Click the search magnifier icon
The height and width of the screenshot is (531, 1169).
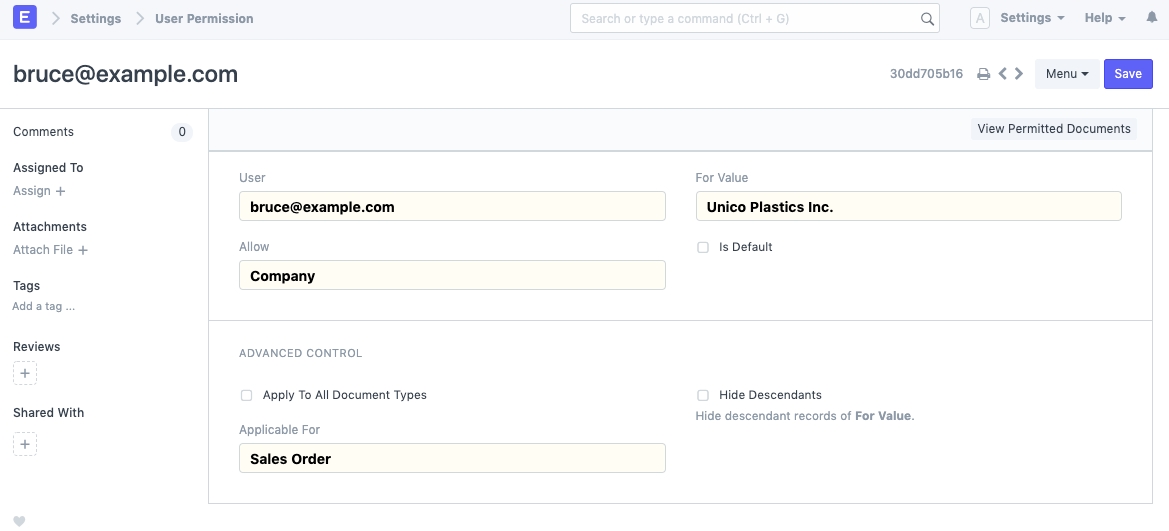click(927, 19)
